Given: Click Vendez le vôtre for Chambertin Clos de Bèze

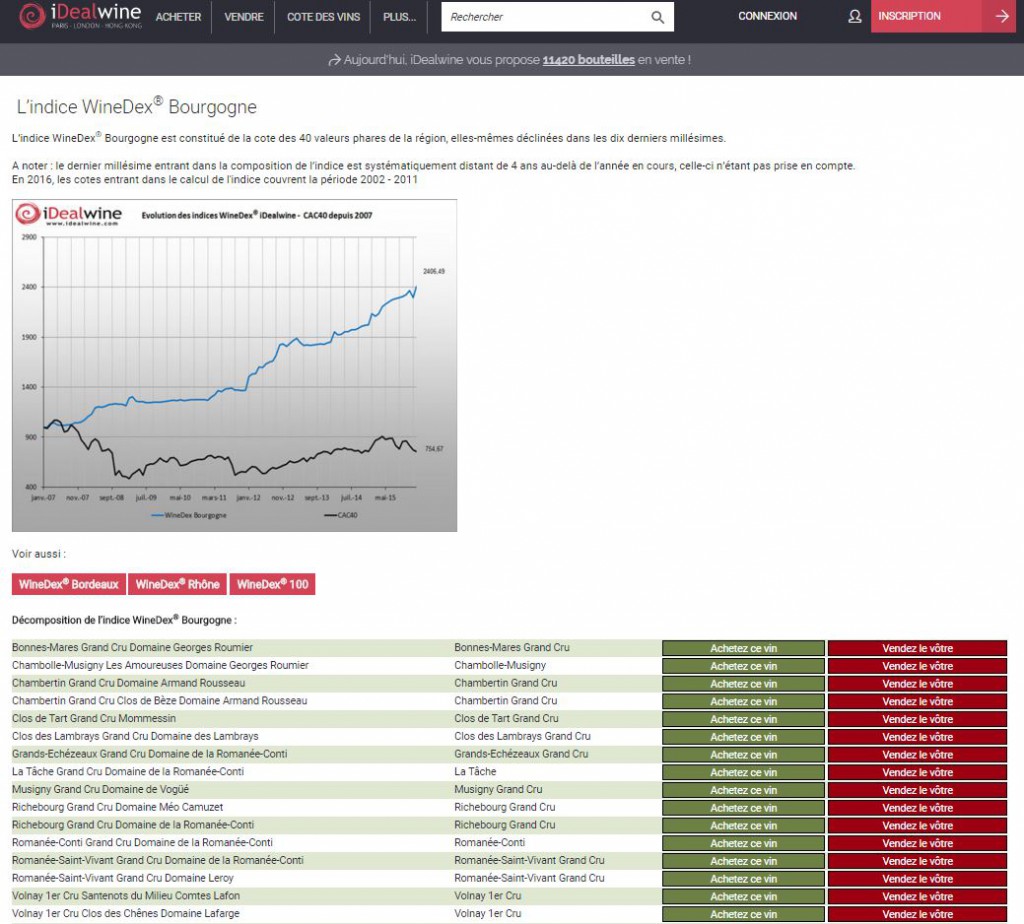Looking at the screenshot, I should pos(918,701).
